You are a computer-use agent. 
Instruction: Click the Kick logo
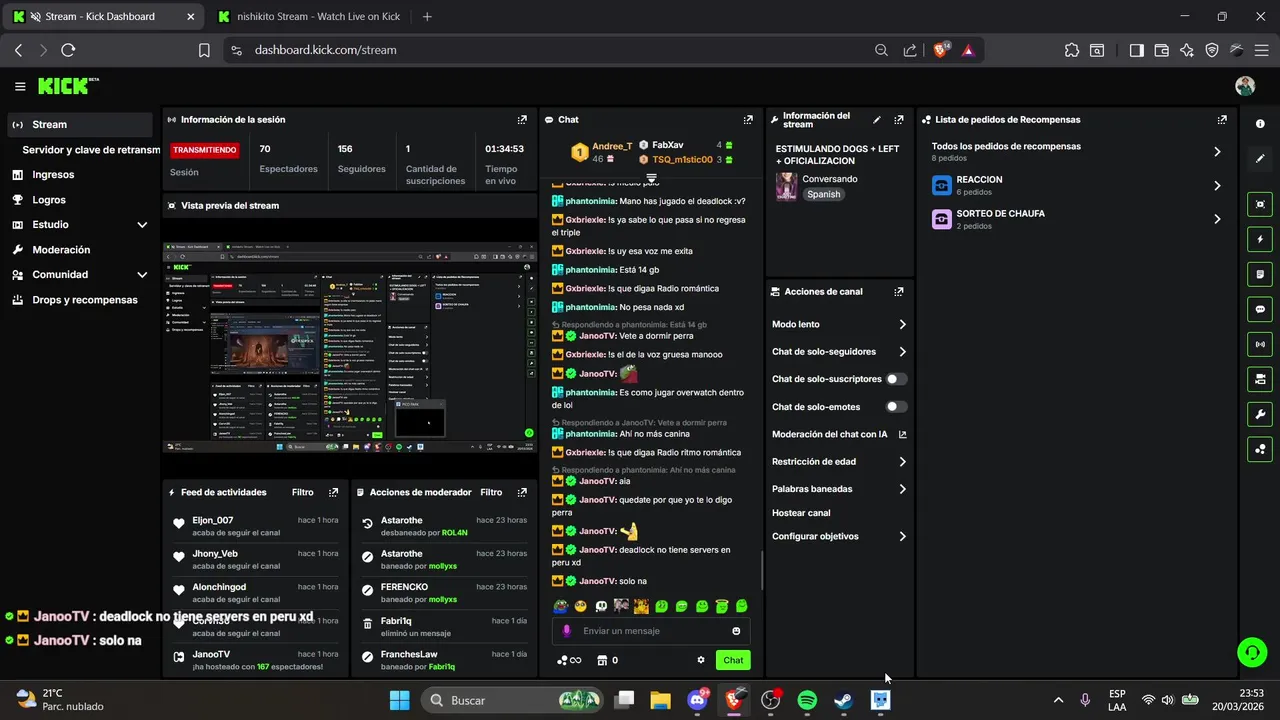point(68,86)
